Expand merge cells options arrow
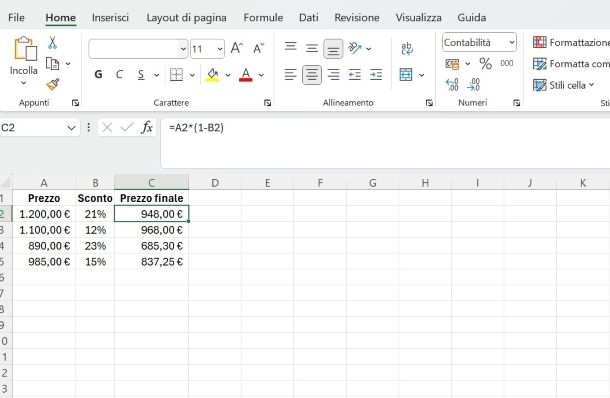 [422, 75]
